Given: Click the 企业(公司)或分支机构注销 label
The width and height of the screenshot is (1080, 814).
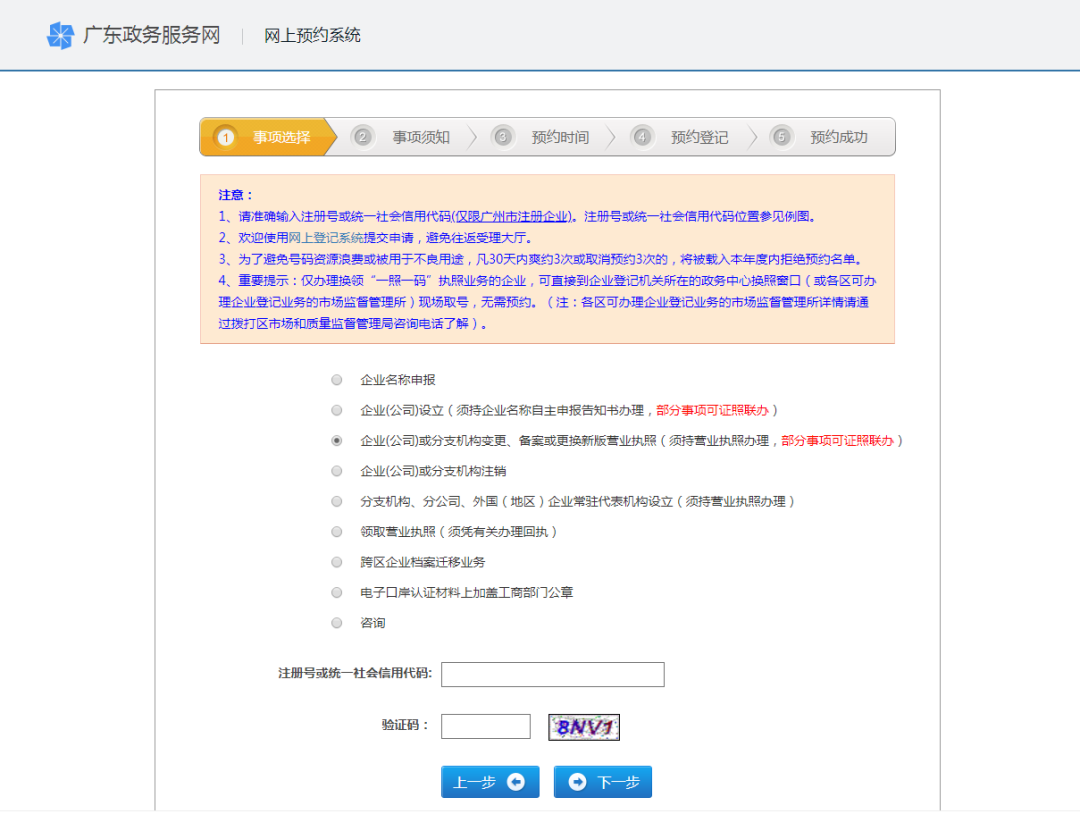Looking at the screenshot, I should (x=433, y=470).
